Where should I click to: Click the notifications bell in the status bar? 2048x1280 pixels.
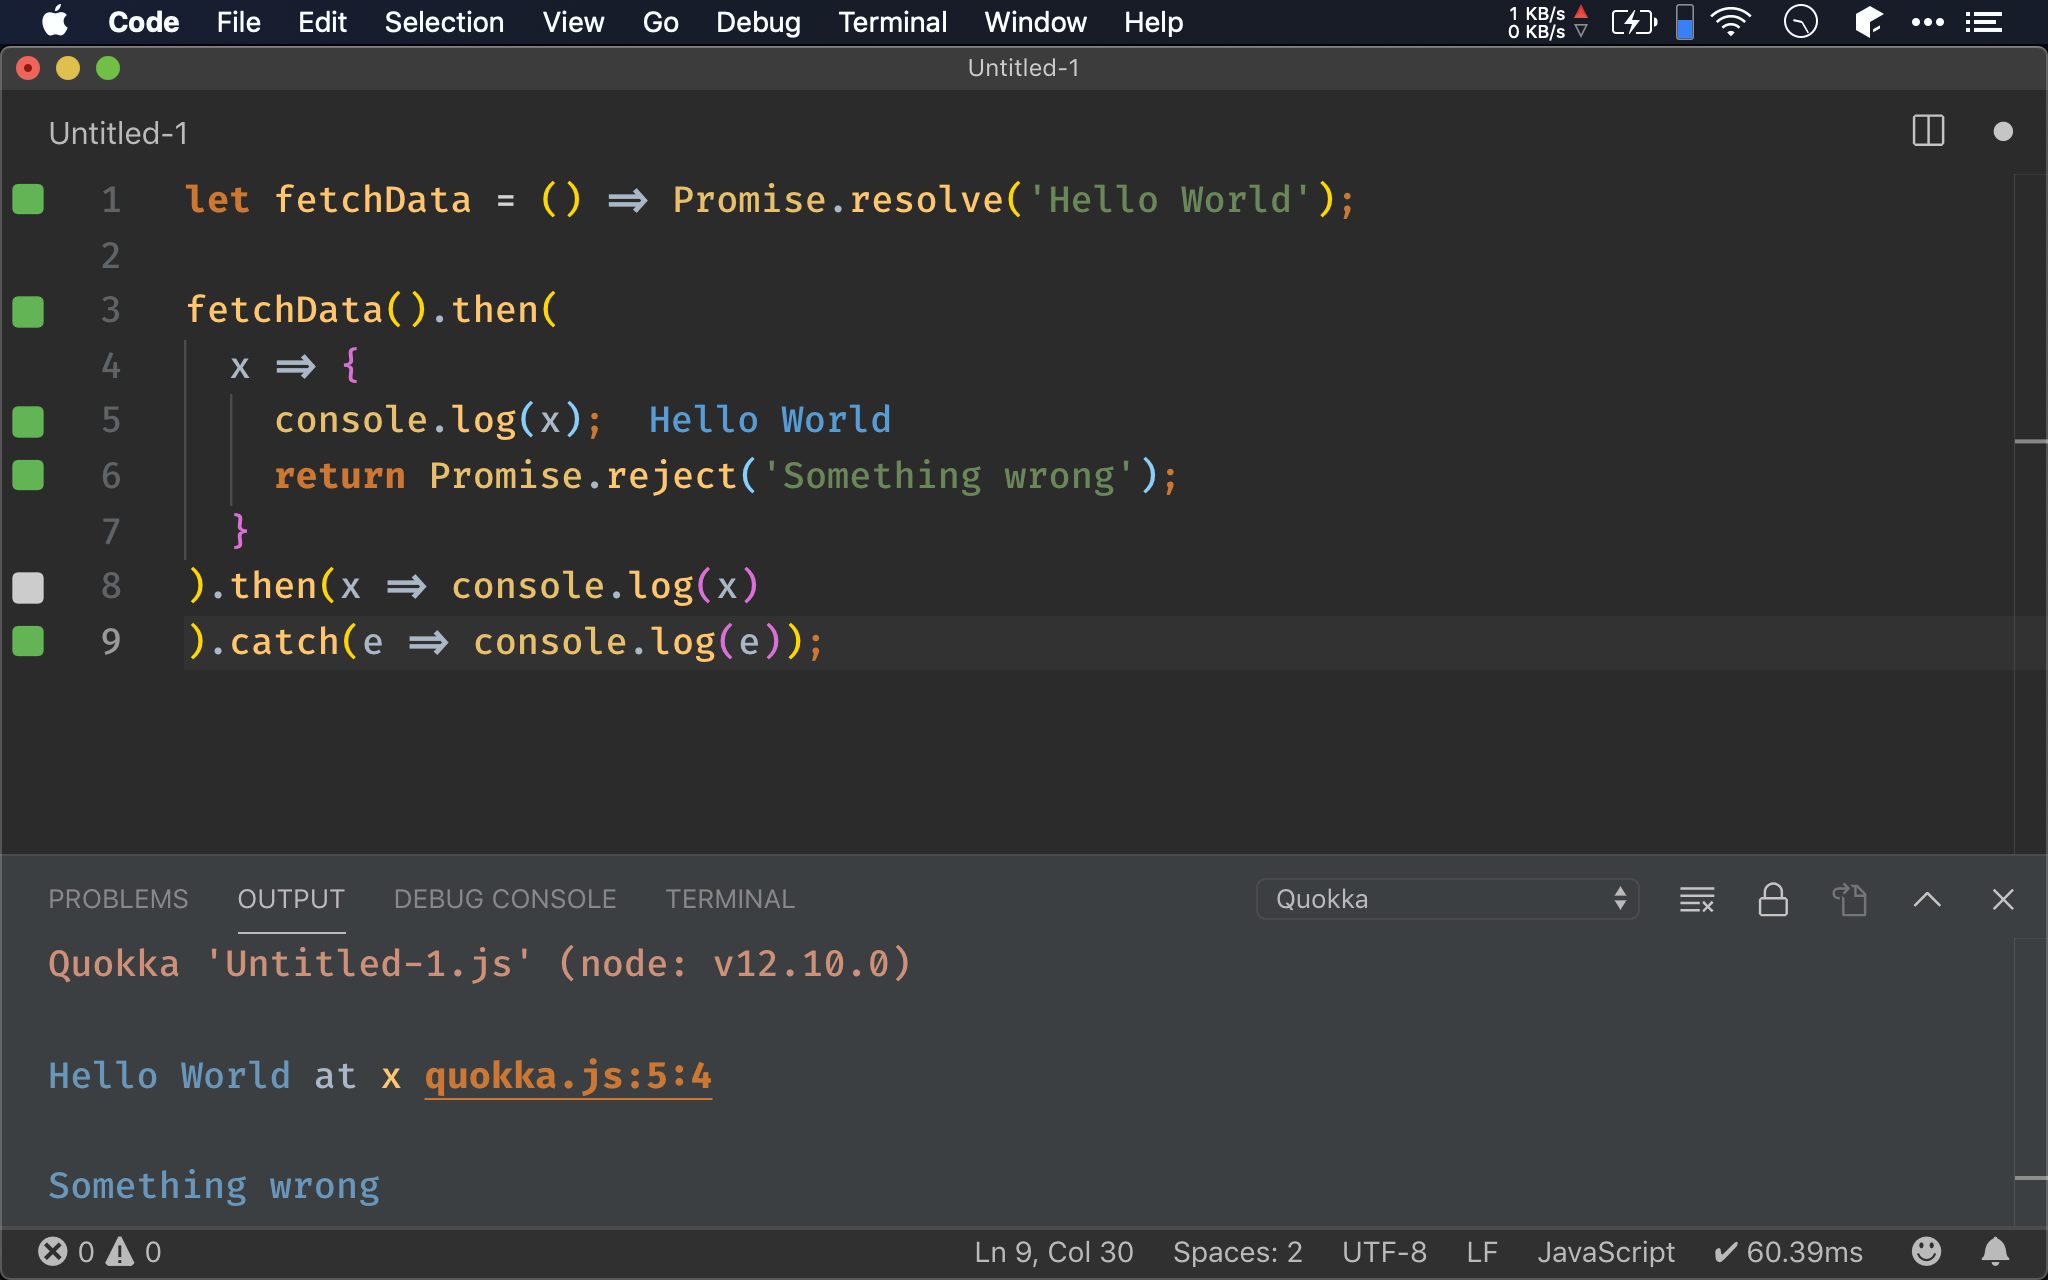coord(1995,1251)
